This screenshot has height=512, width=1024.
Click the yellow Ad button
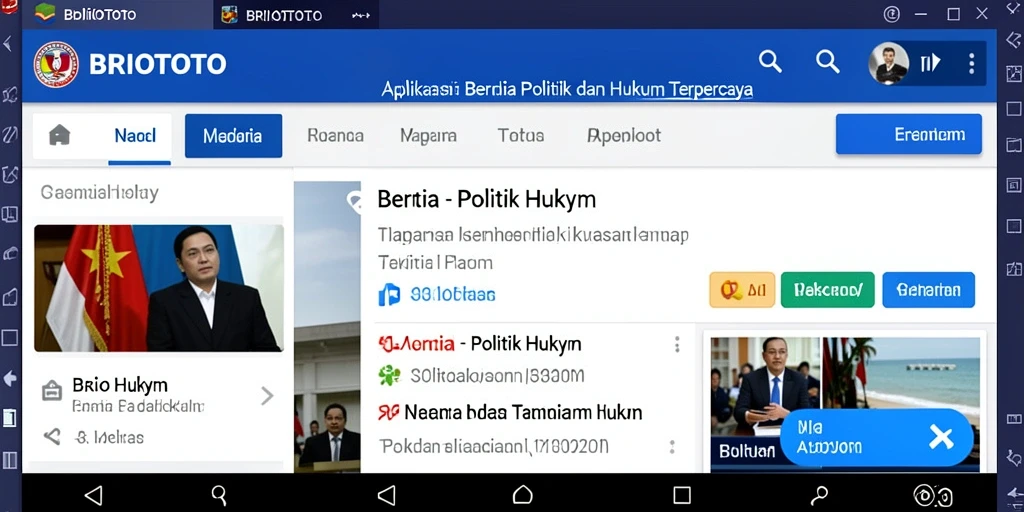pyautogui.click(x=742, y=290)
